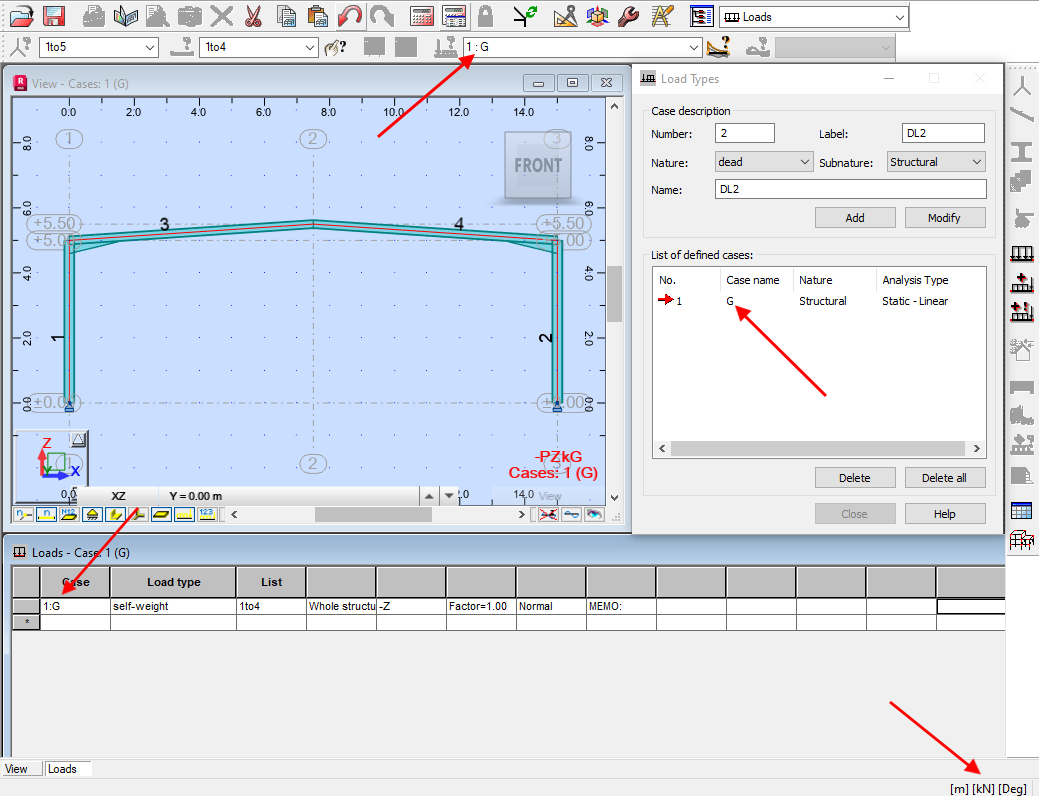Screen dimensions: 1039x796
Task: Click the Redo arrow icon
Action: coord(382,16)
